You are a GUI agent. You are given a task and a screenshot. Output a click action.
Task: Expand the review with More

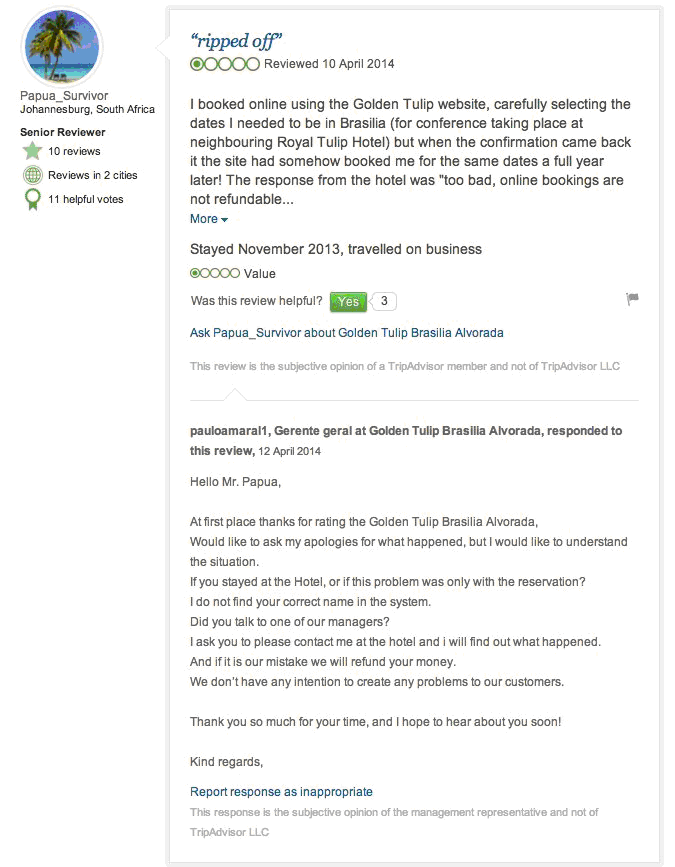[x=208, y=219]
